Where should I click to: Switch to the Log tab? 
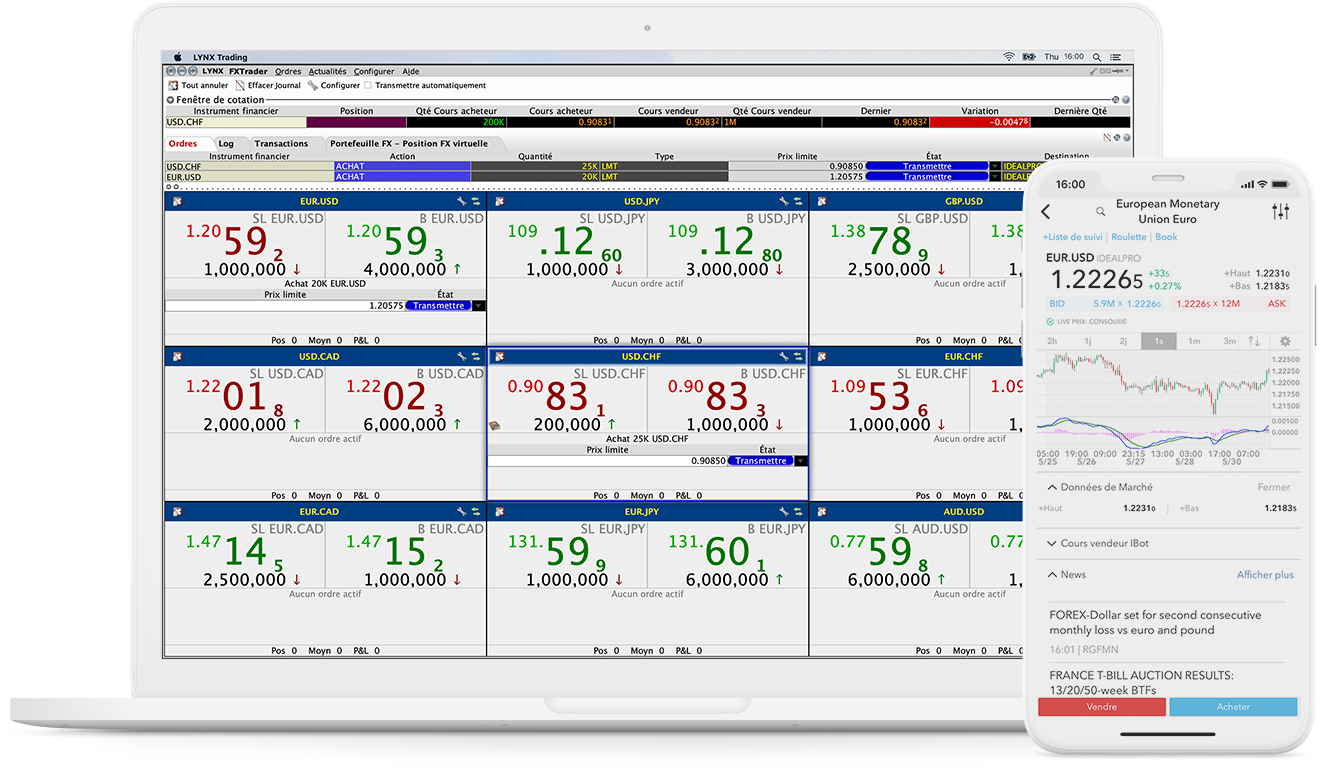pyautogui.click(x=226, y=144)
